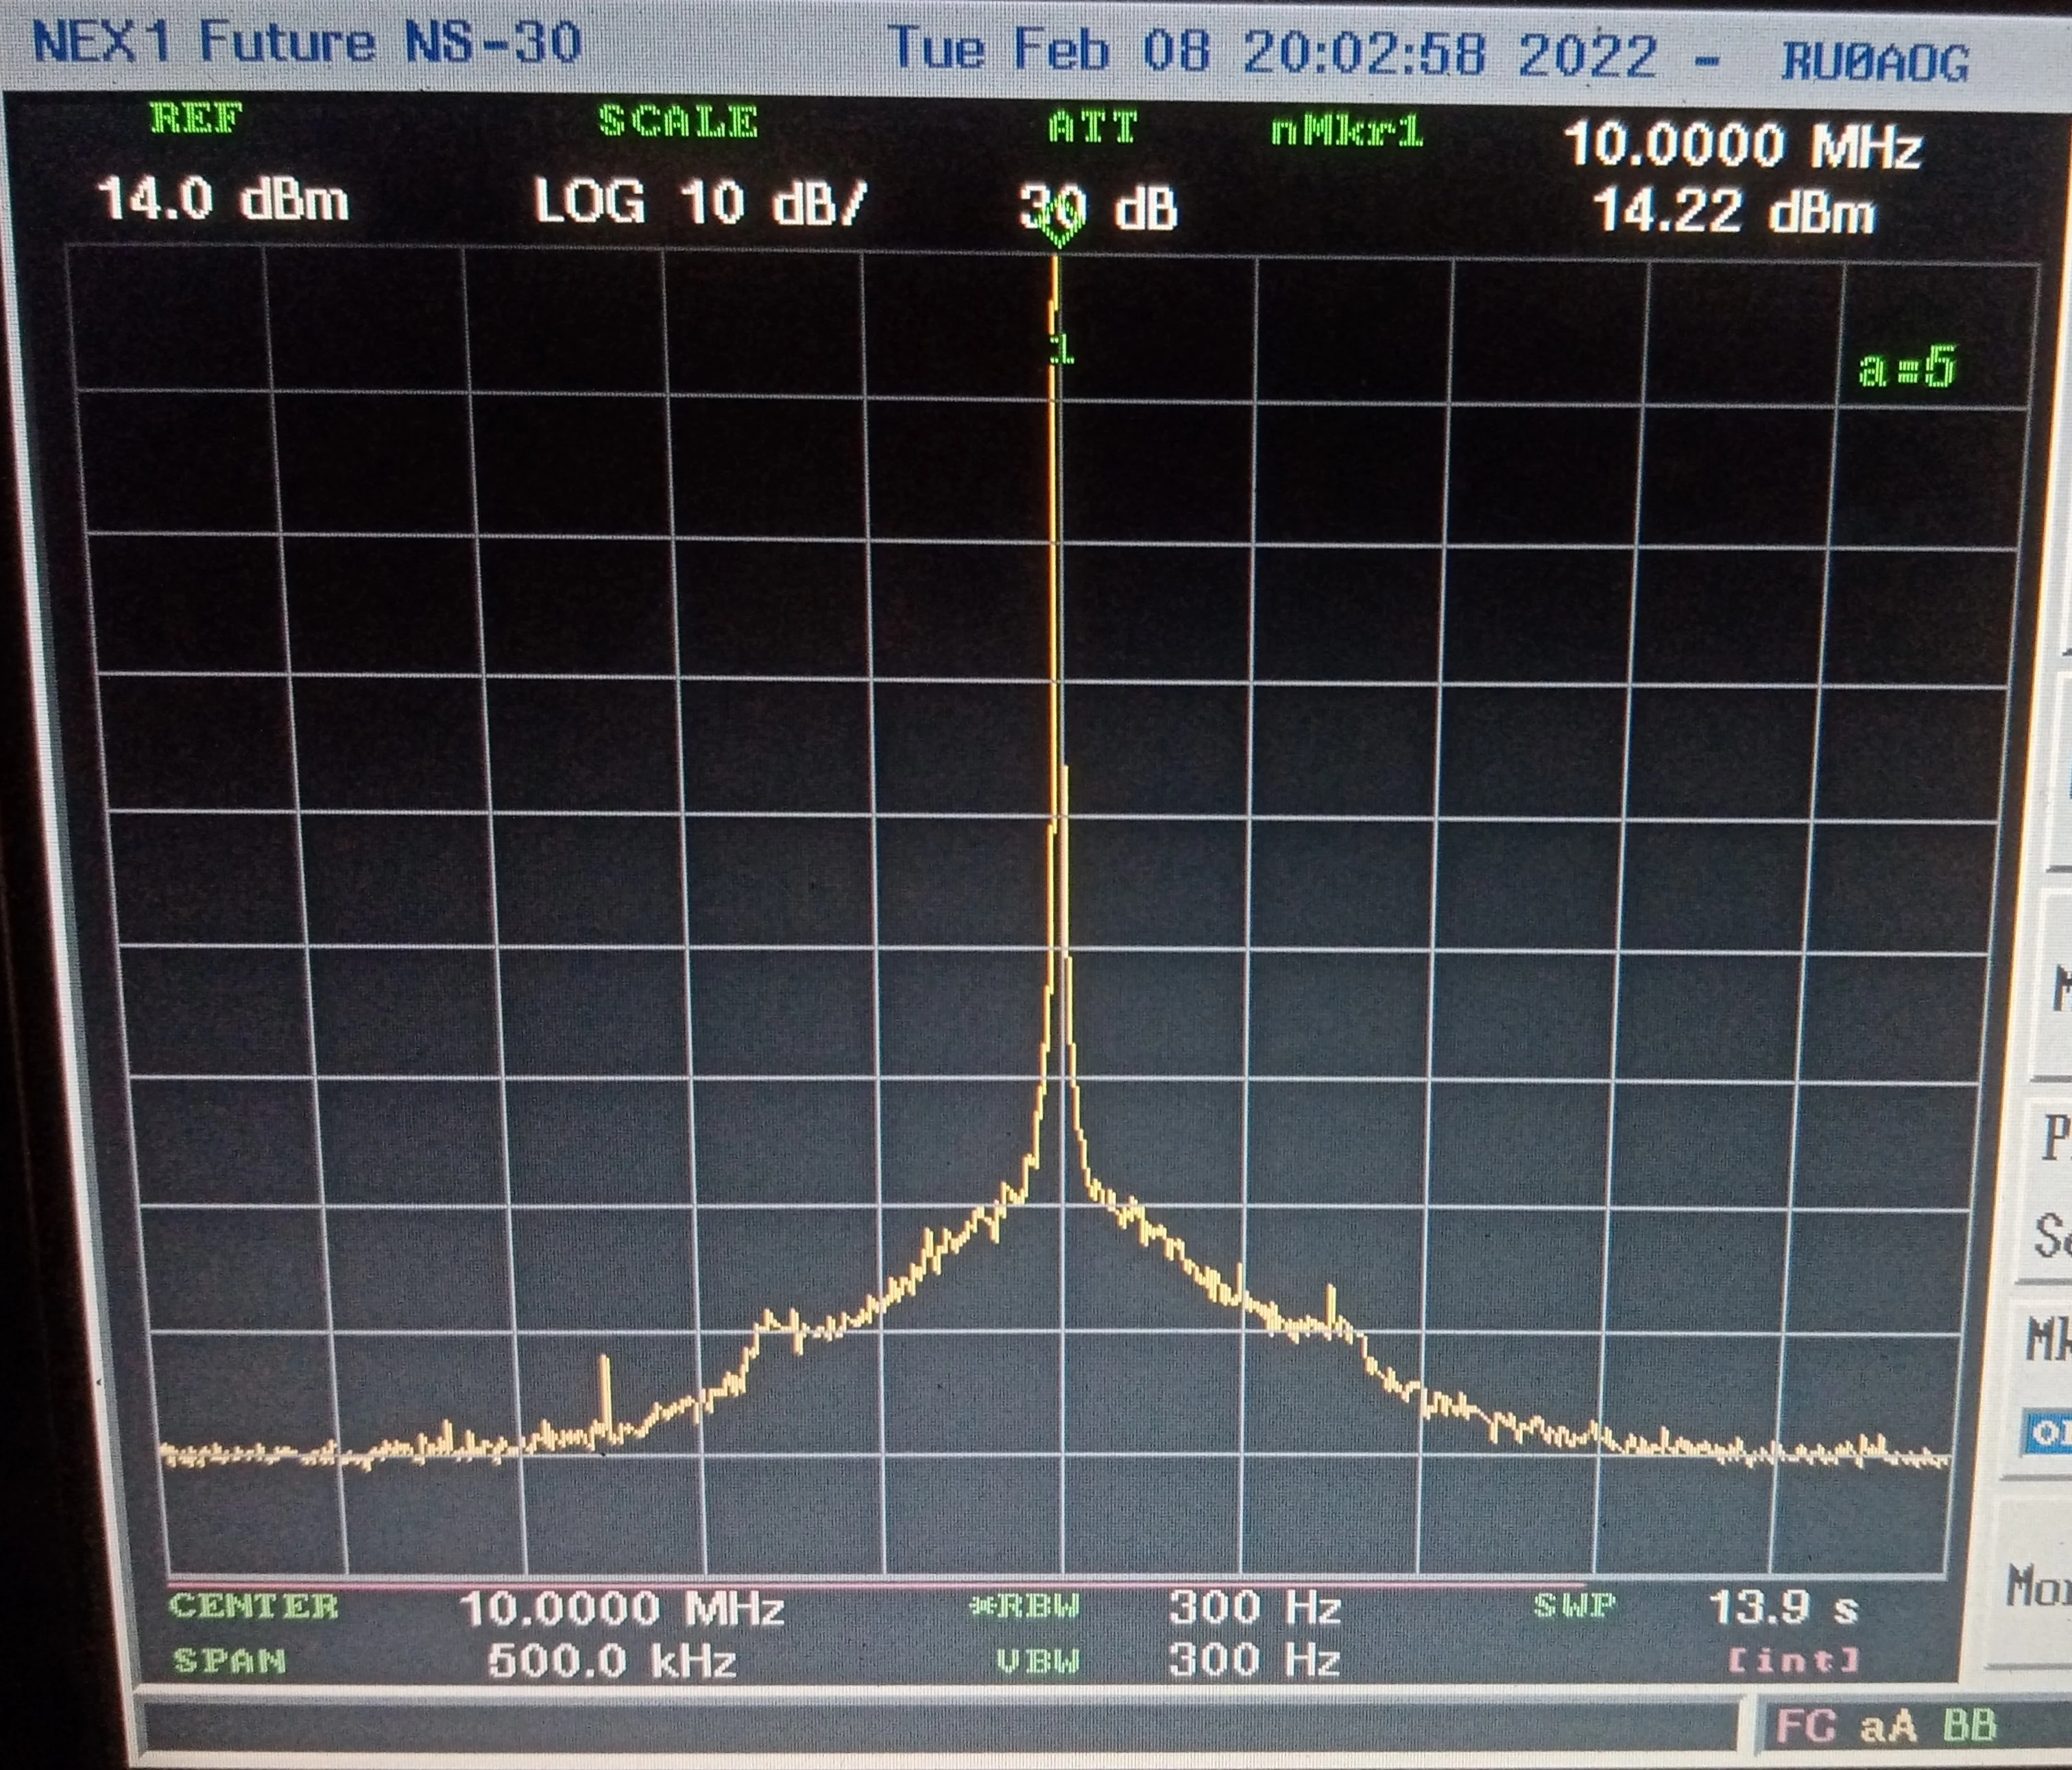Screen dimensions: 2072x1770
Task: Click the nMkr1 10.0000 MHz readout
Action: click(x=1742, y=146)
